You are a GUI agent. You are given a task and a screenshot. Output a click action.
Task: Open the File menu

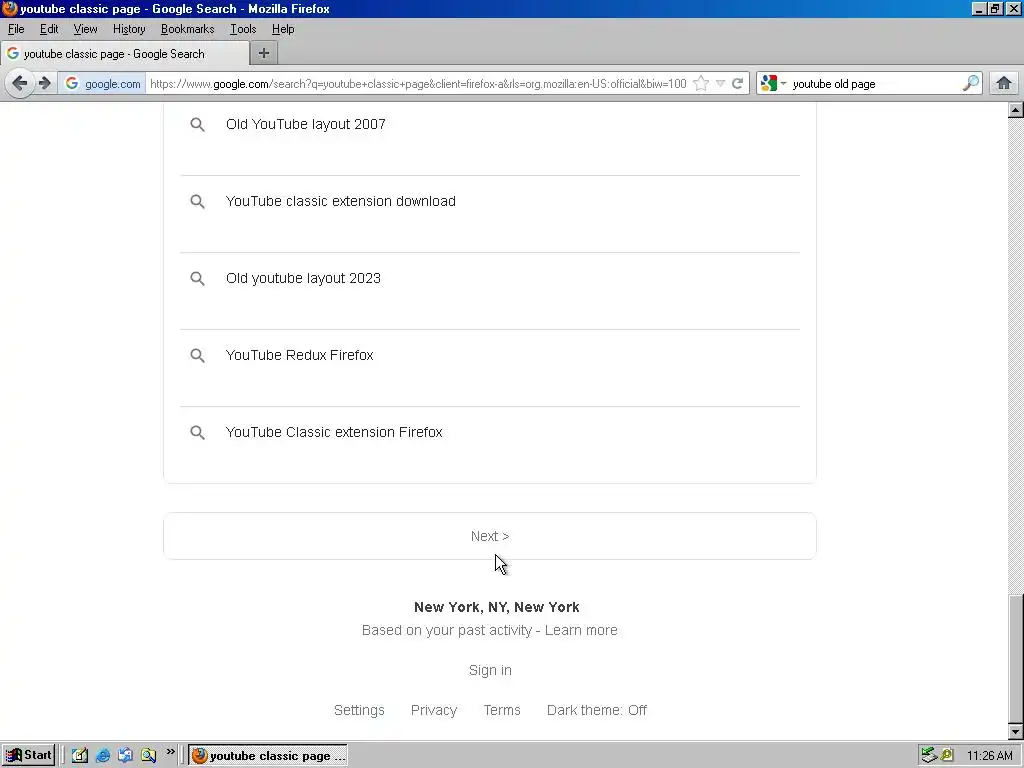[16, 29]
